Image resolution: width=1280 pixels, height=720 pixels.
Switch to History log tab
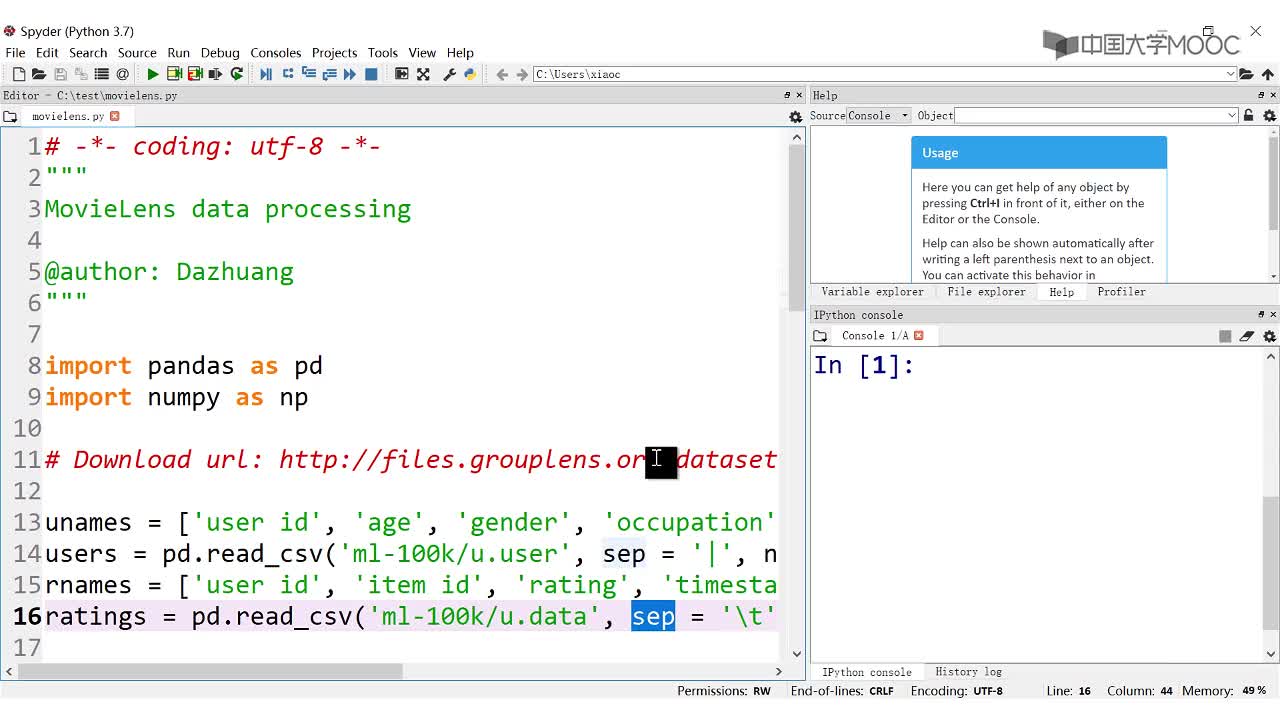pyautogui.click(x=968, y=672)
